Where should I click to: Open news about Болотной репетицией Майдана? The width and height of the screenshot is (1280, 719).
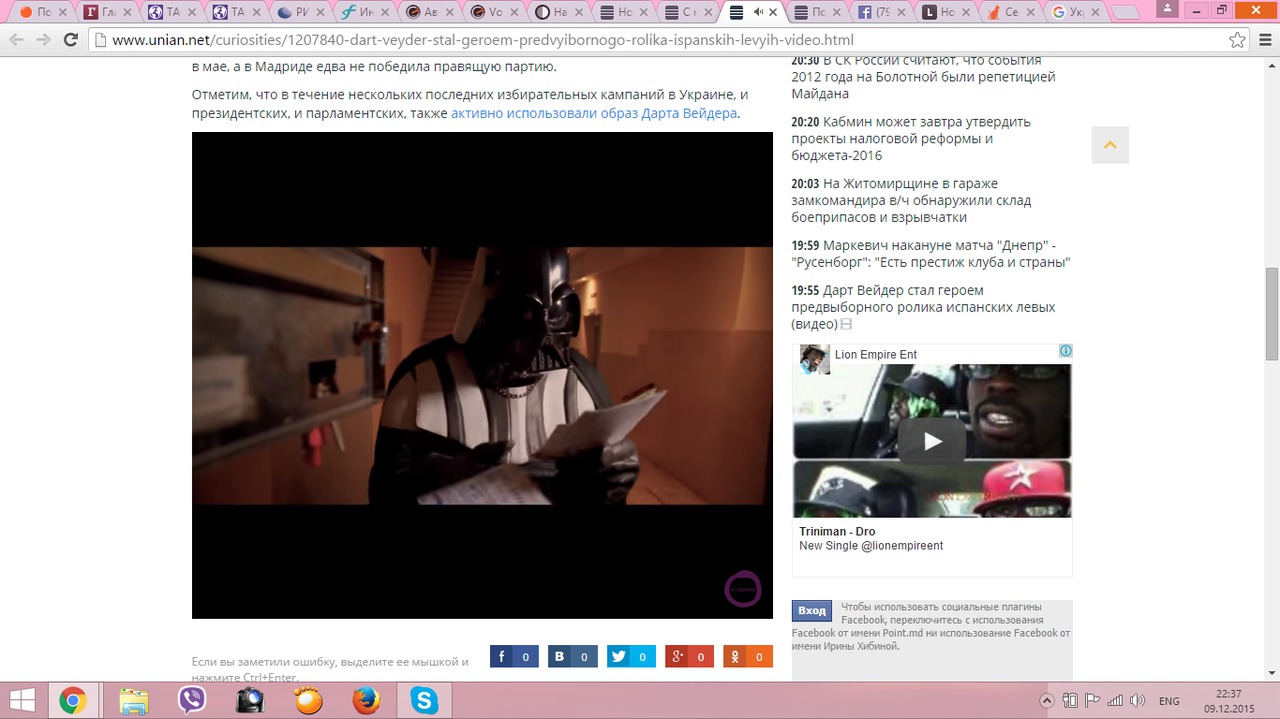pos(923,76)
